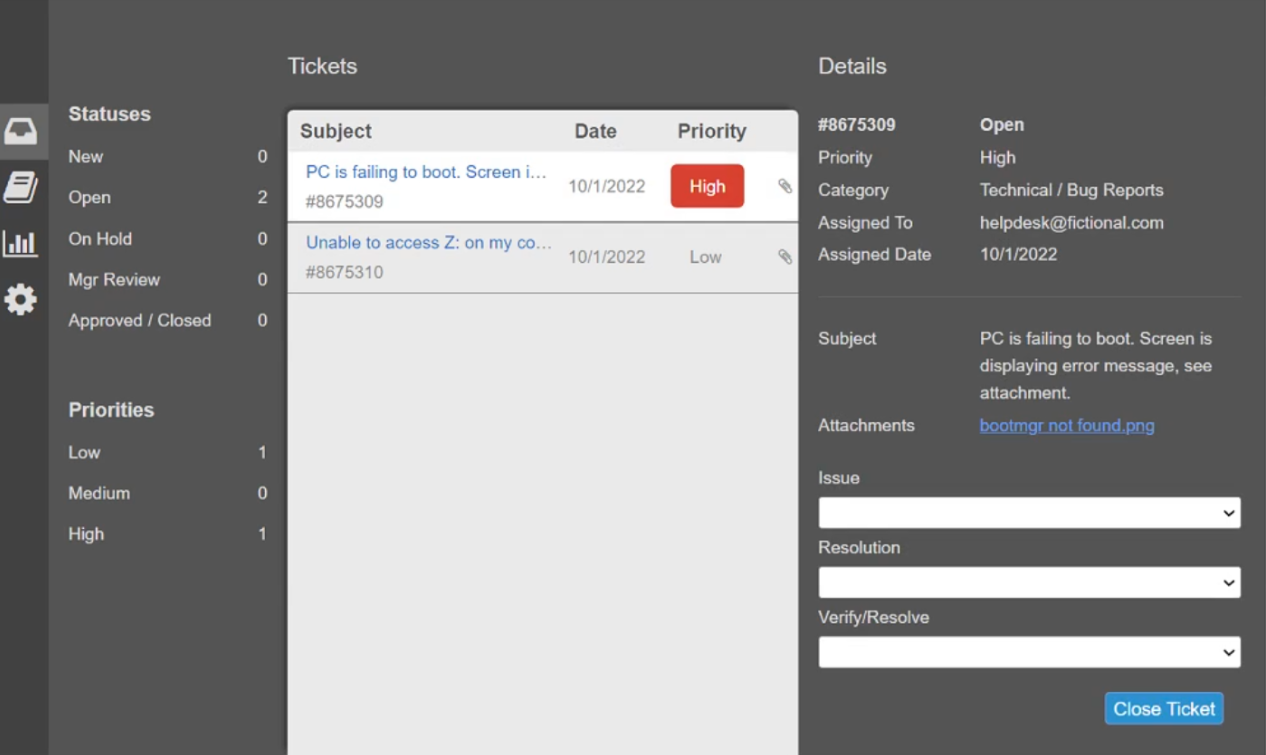Click the Low priority value on second ticket
Viewport: 1266px width, 755px height.
[705, 257]
